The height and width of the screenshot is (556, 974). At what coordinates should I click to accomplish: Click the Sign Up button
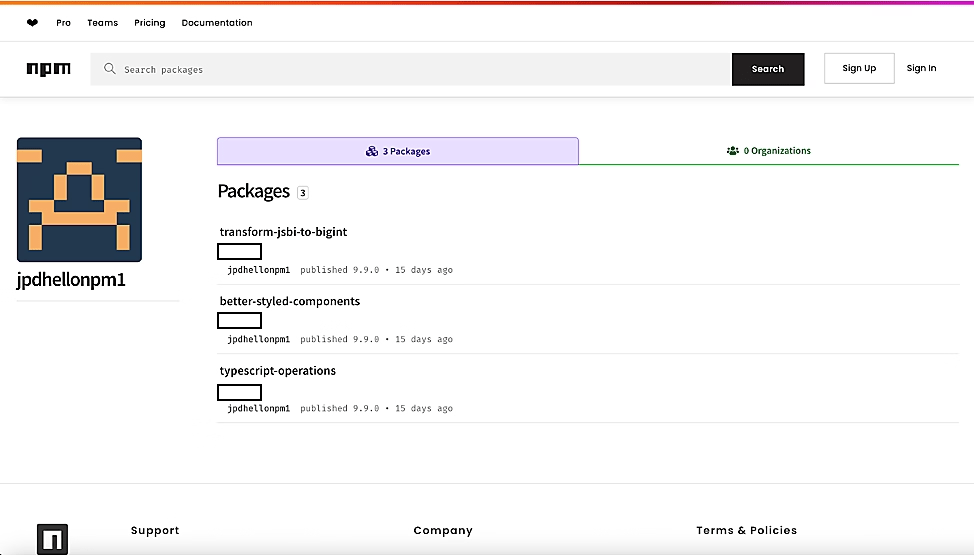[859, 68]
